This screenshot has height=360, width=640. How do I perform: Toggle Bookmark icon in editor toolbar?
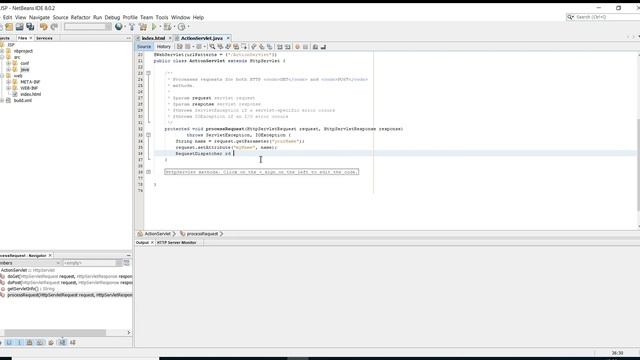point(269,47)
